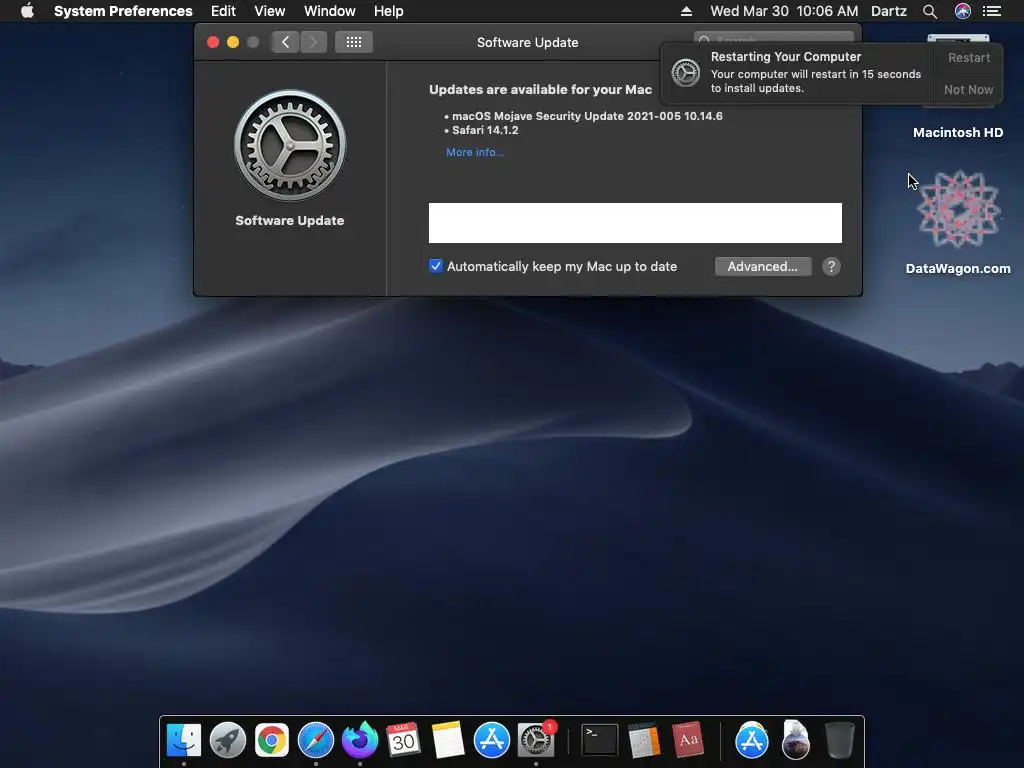Open the View menu
Viewport: 1024px width, 768px height.
270,11
